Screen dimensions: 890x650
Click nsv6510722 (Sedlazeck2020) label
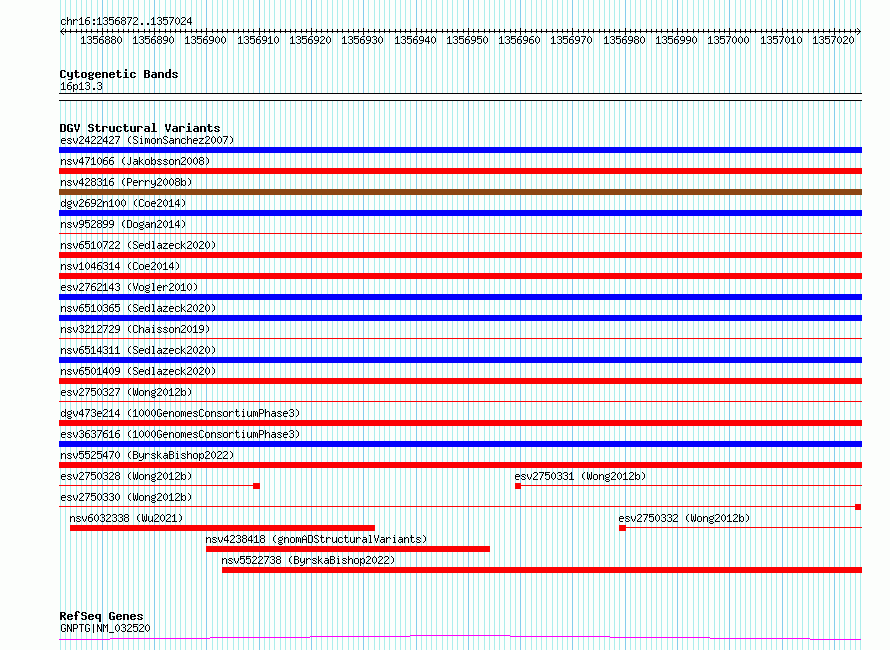pyautogui.click(x=138, y=245)
